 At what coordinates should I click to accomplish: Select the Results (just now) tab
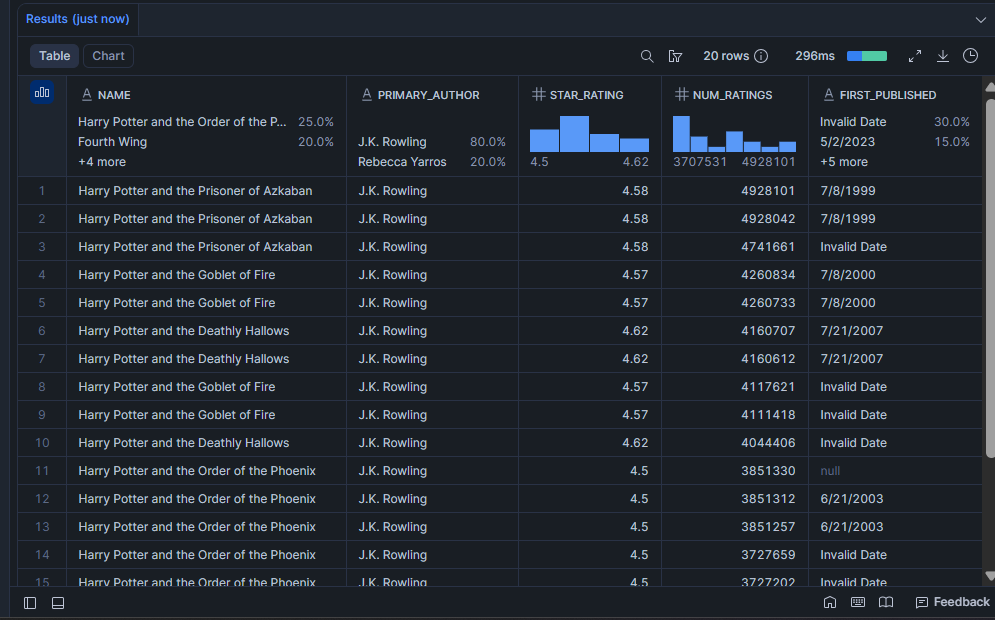click(77, 19)
